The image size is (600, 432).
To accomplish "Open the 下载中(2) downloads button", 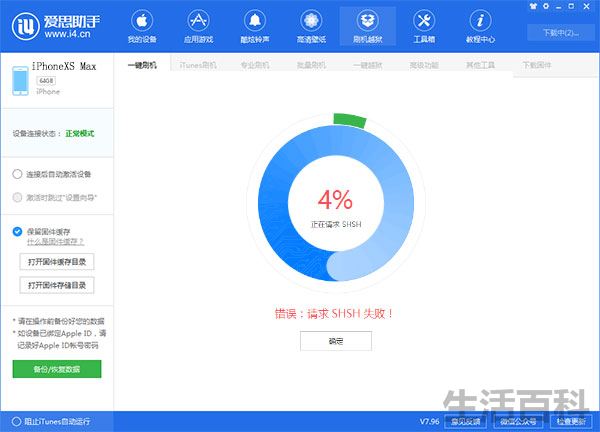I will tap(561, 33).
